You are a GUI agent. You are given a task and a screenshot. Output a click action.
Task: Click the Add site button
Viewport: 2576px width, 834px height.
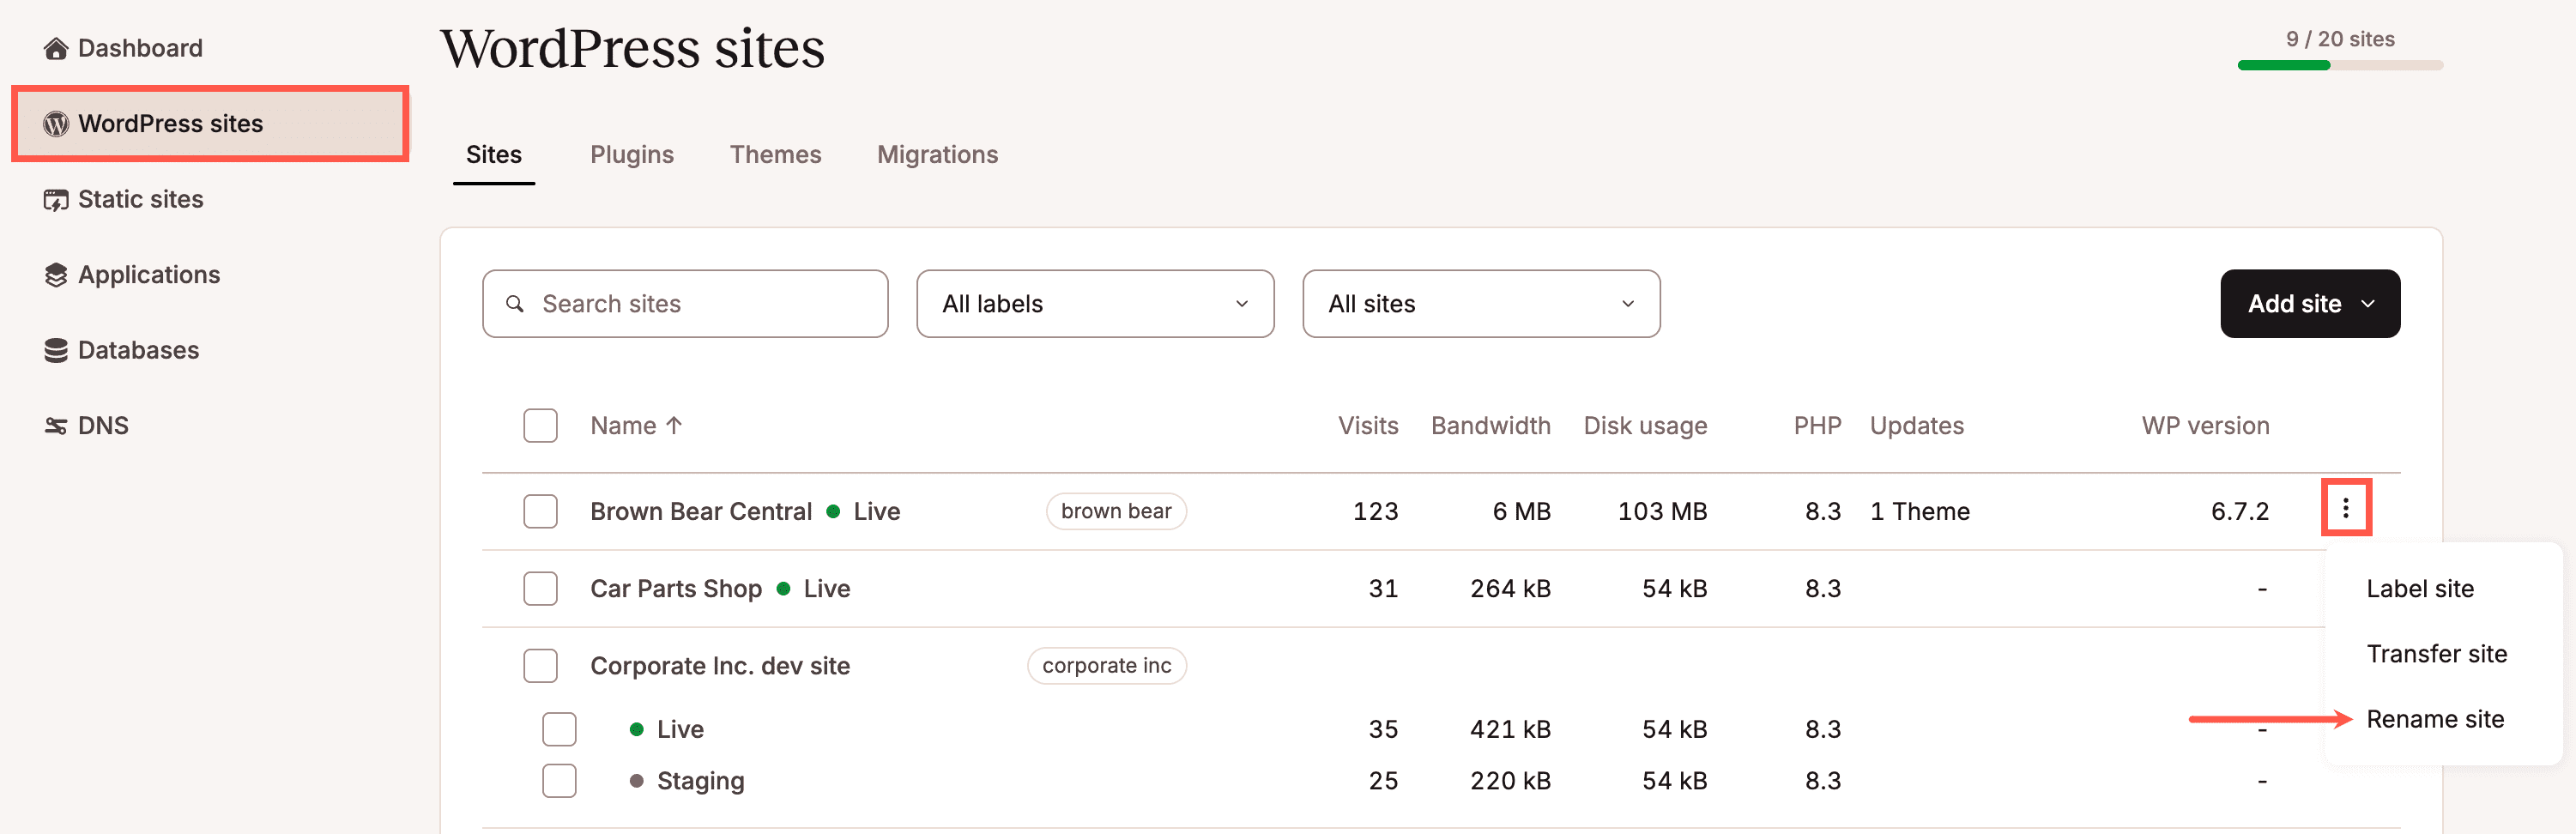click(2310, 304)
